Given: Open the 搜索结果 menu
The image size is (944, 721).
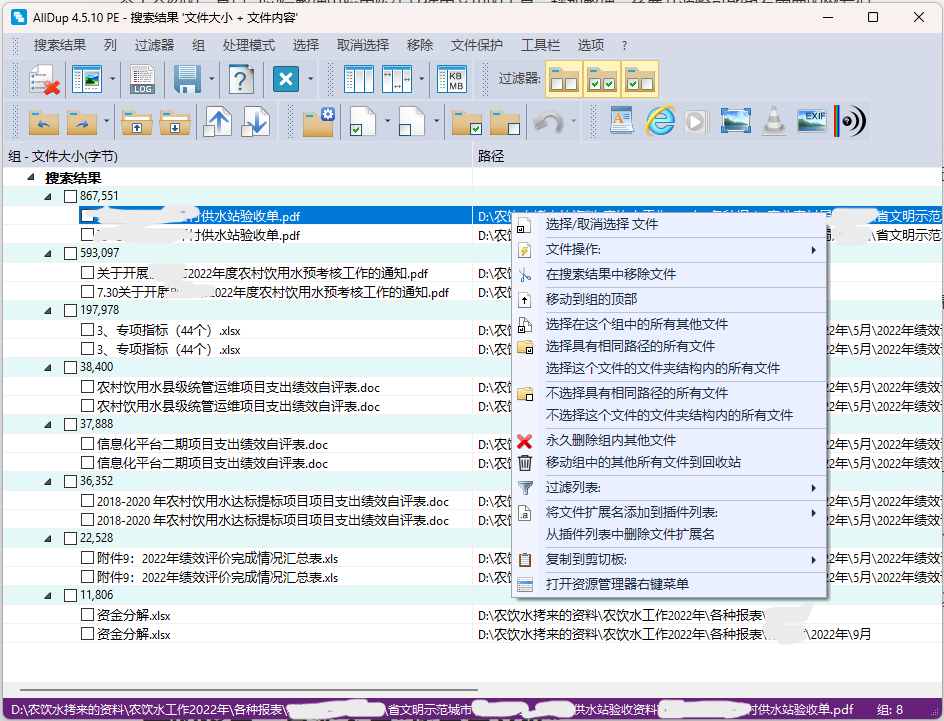Looking at the screenshot, I should 60,45.
